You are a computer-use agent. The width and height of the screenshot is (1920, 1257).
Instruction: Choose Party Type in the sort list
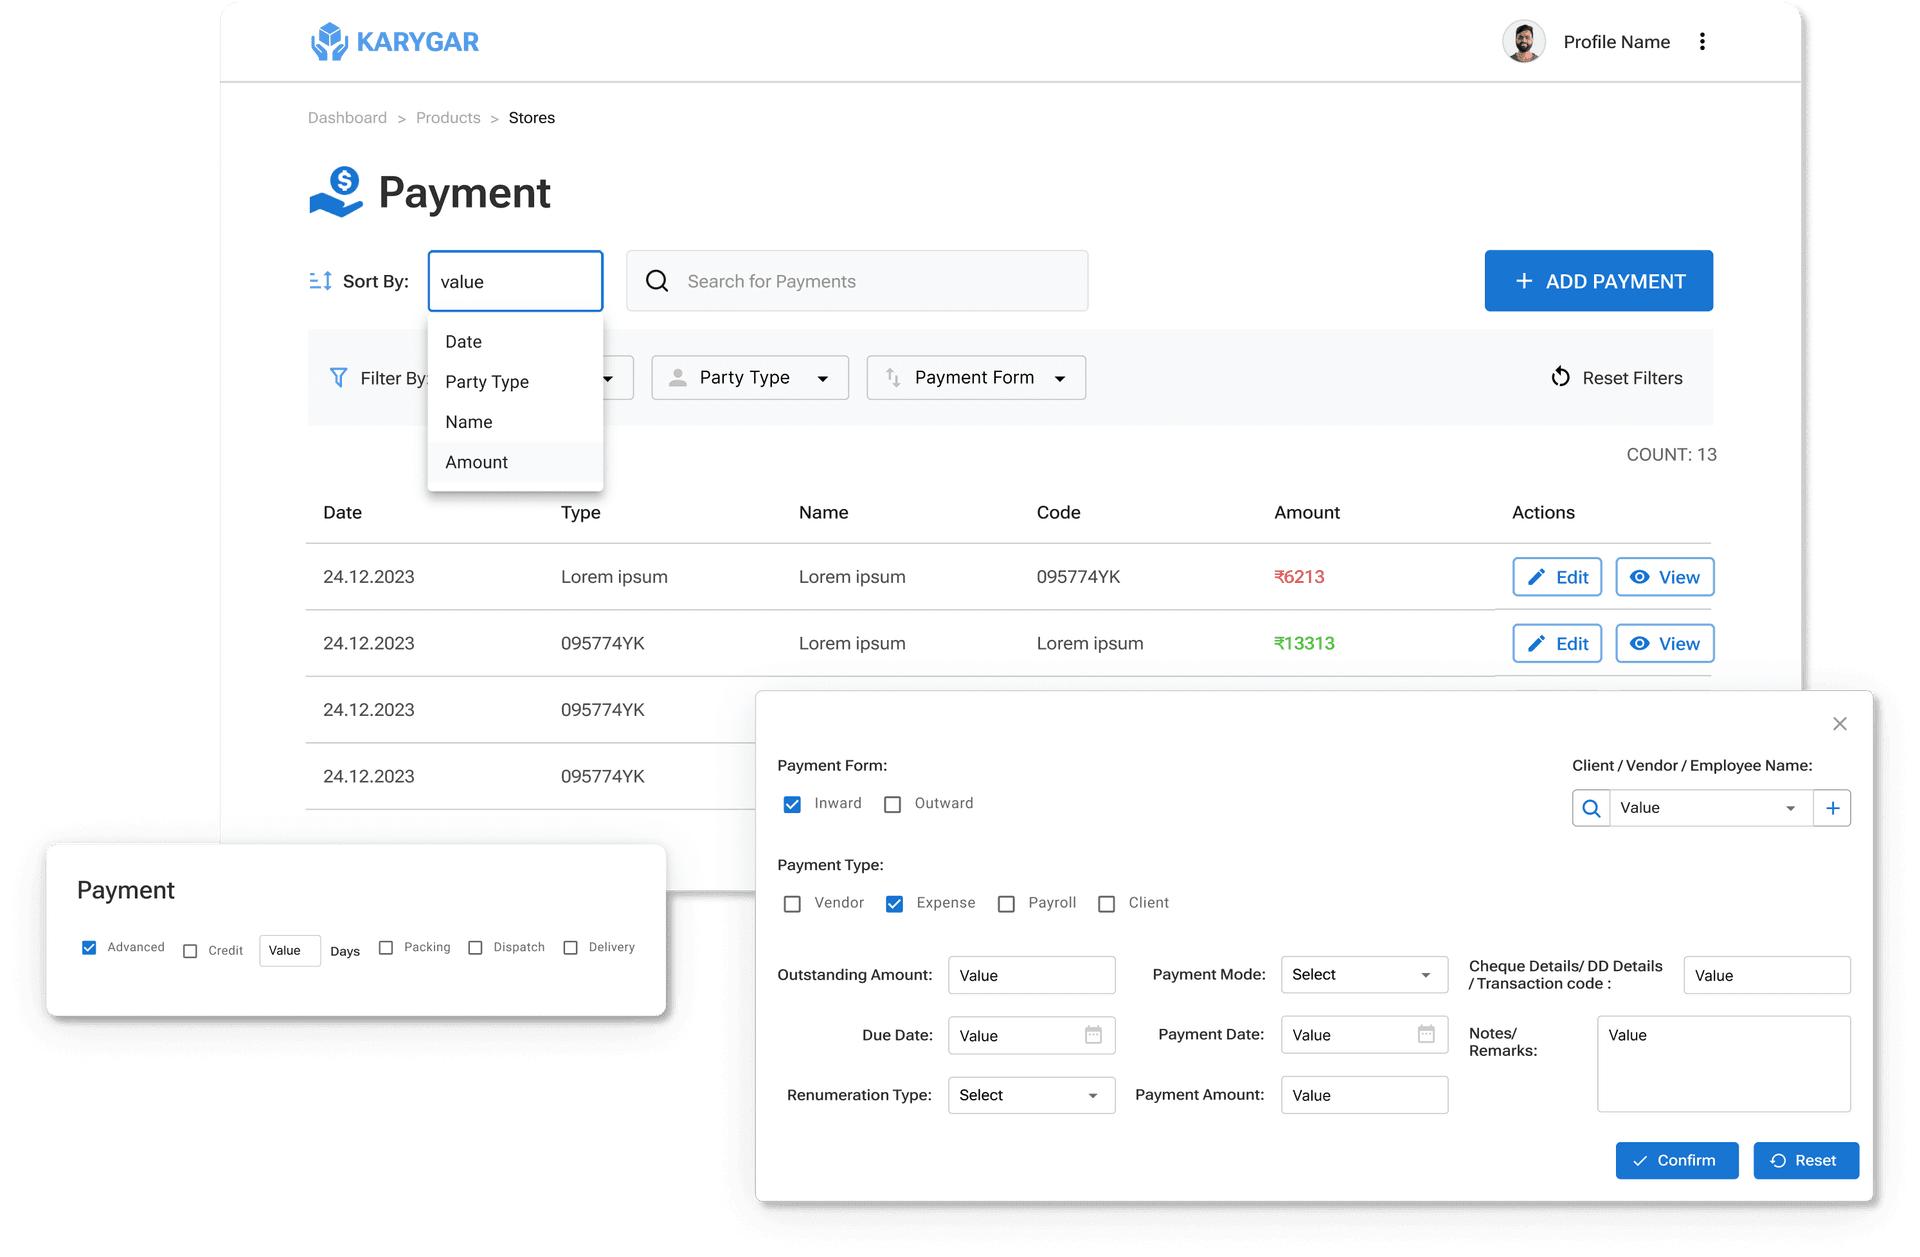coord(487,382)
